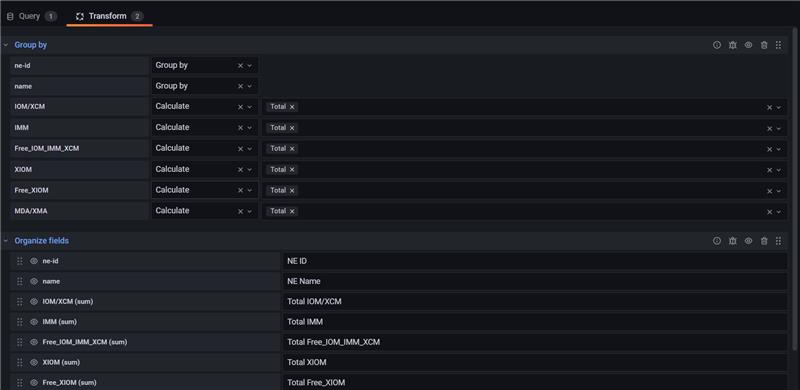Remove Total tag from IMM row
Screen dimensions: 800x390
pyautogui.click(x=292, y=128)
